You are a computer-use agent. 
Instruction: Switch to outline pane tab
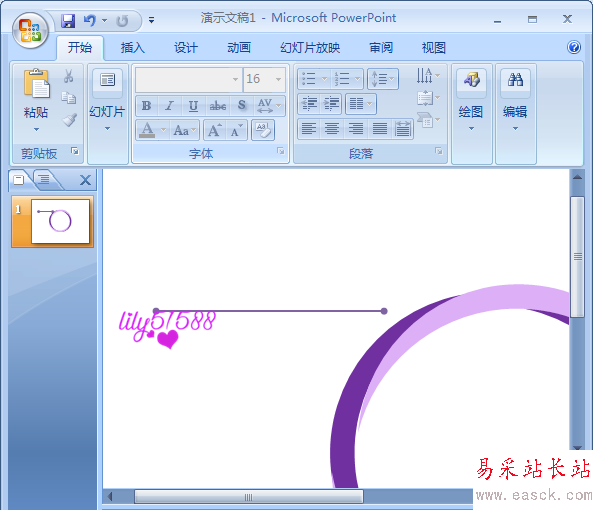click(x=44, y=179)
